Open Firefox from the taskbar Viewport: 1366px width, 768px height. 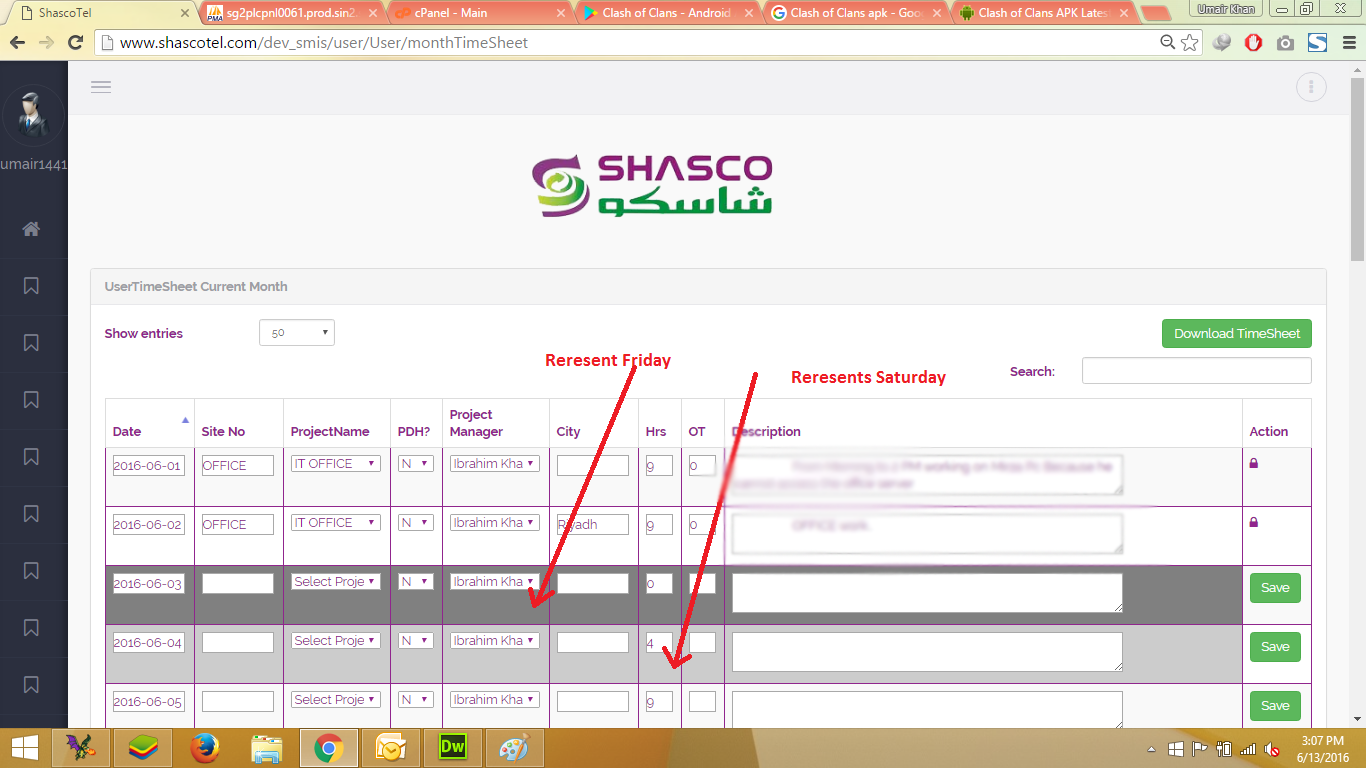[206, 747]
